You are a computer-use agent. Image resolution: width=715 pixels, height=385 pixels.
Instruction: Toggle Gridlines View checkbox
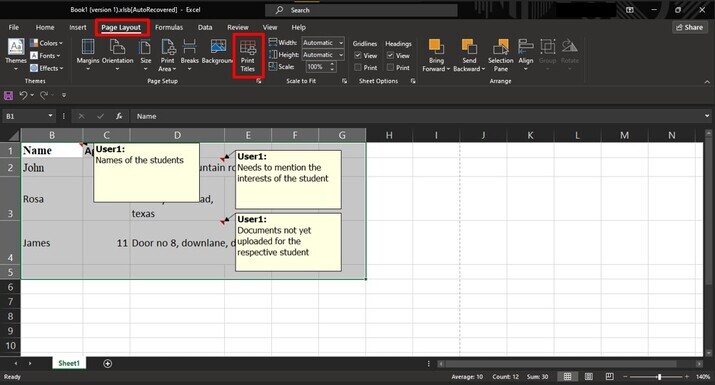point(358,56)
